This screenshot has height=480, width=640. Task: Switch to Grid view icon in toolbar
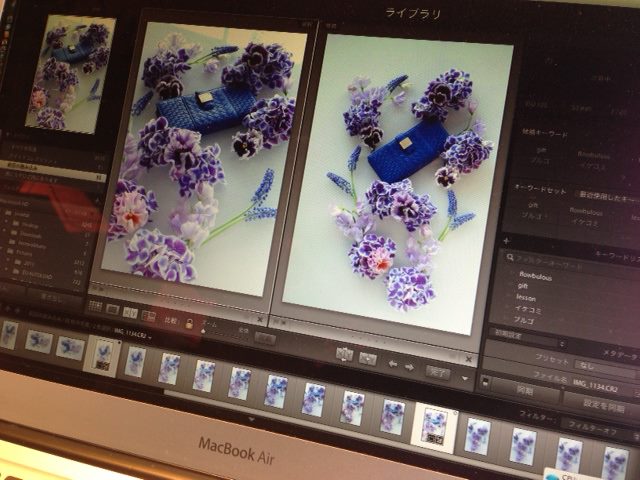(95, 307)
